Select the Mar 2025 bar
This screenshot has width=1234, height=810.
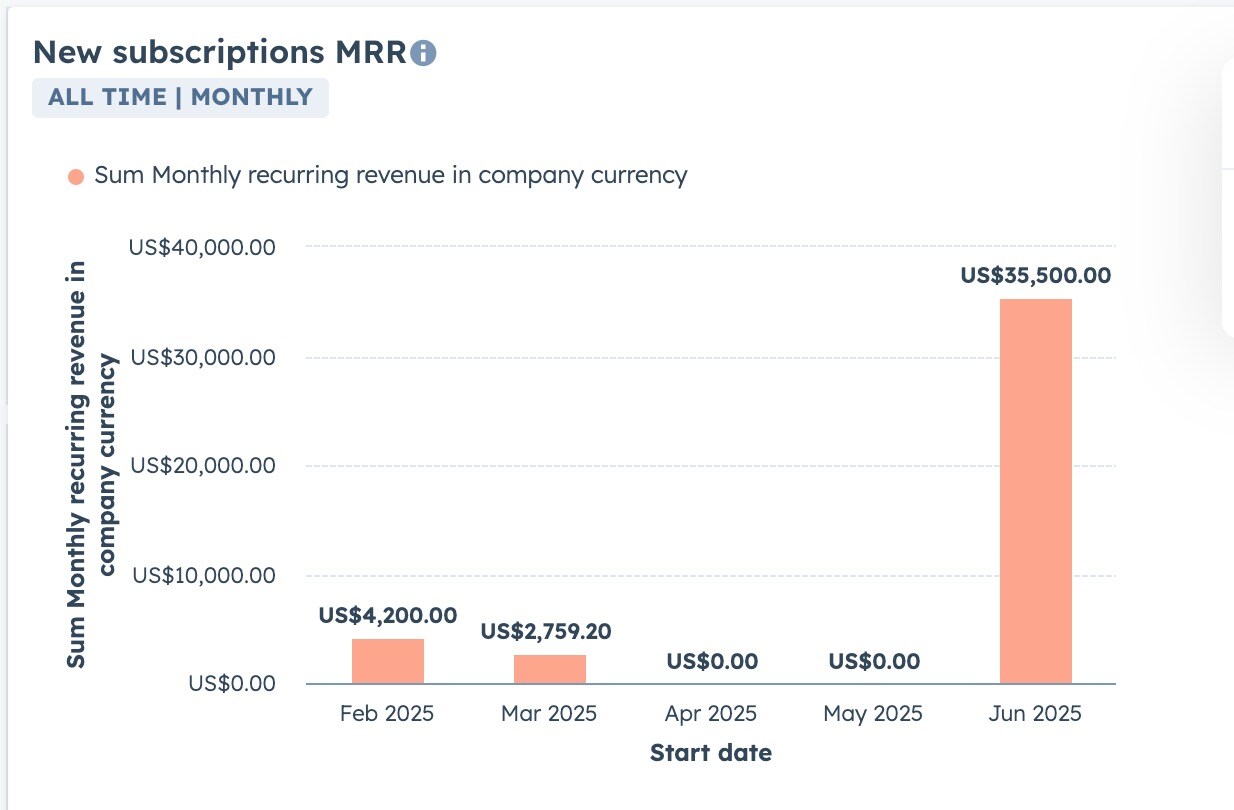tap(549, 669)
